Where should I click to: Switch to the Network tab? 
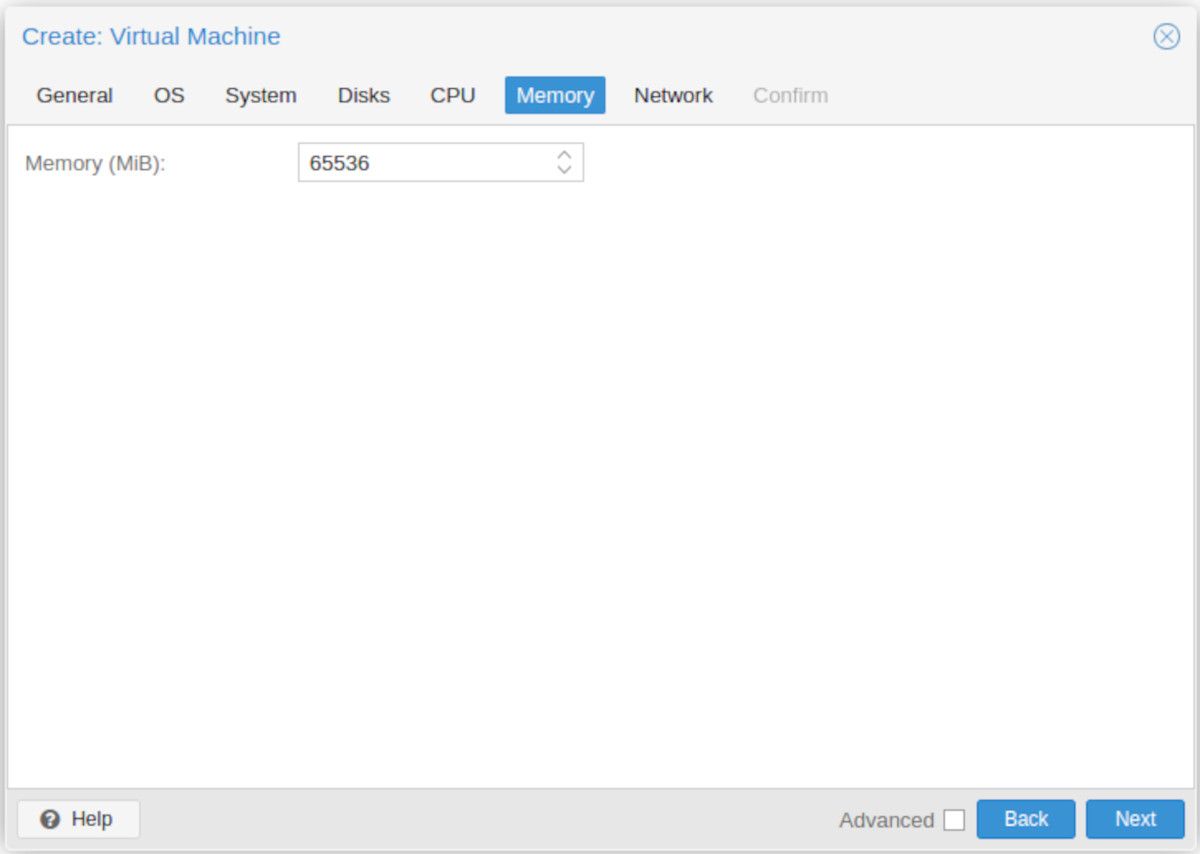click(x=673, y=95)
